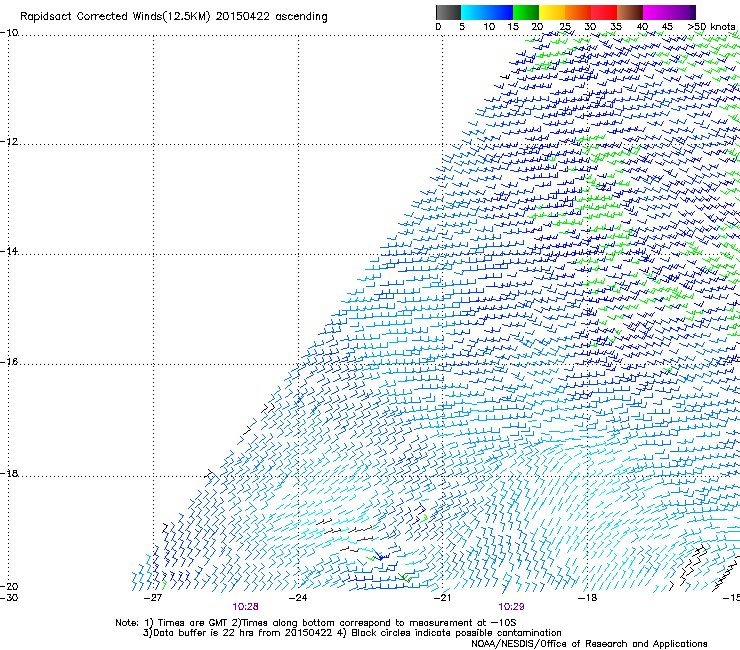This screenshot has width=740, height=650.
Task: Click the yellow 20-25 knots color segment
Action: click(552, 12)
